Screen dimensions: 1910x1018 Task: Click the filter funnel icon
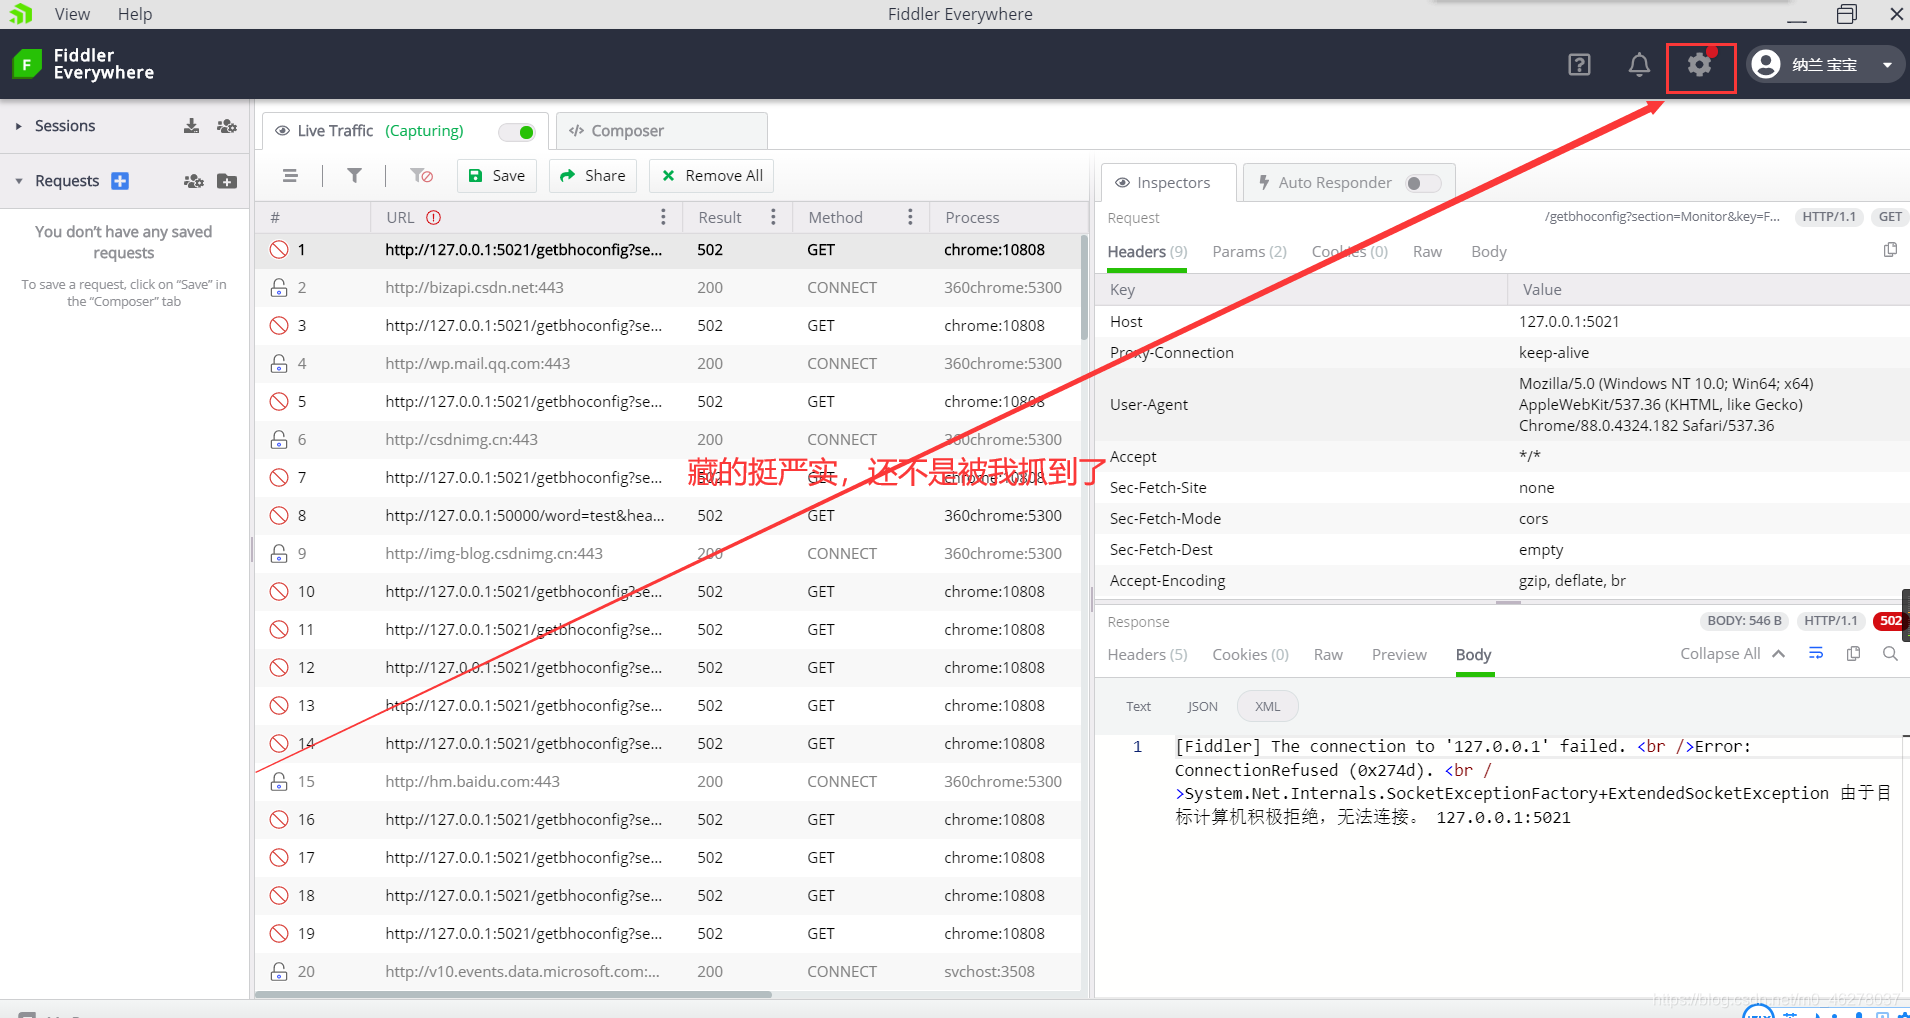(354, 176)
